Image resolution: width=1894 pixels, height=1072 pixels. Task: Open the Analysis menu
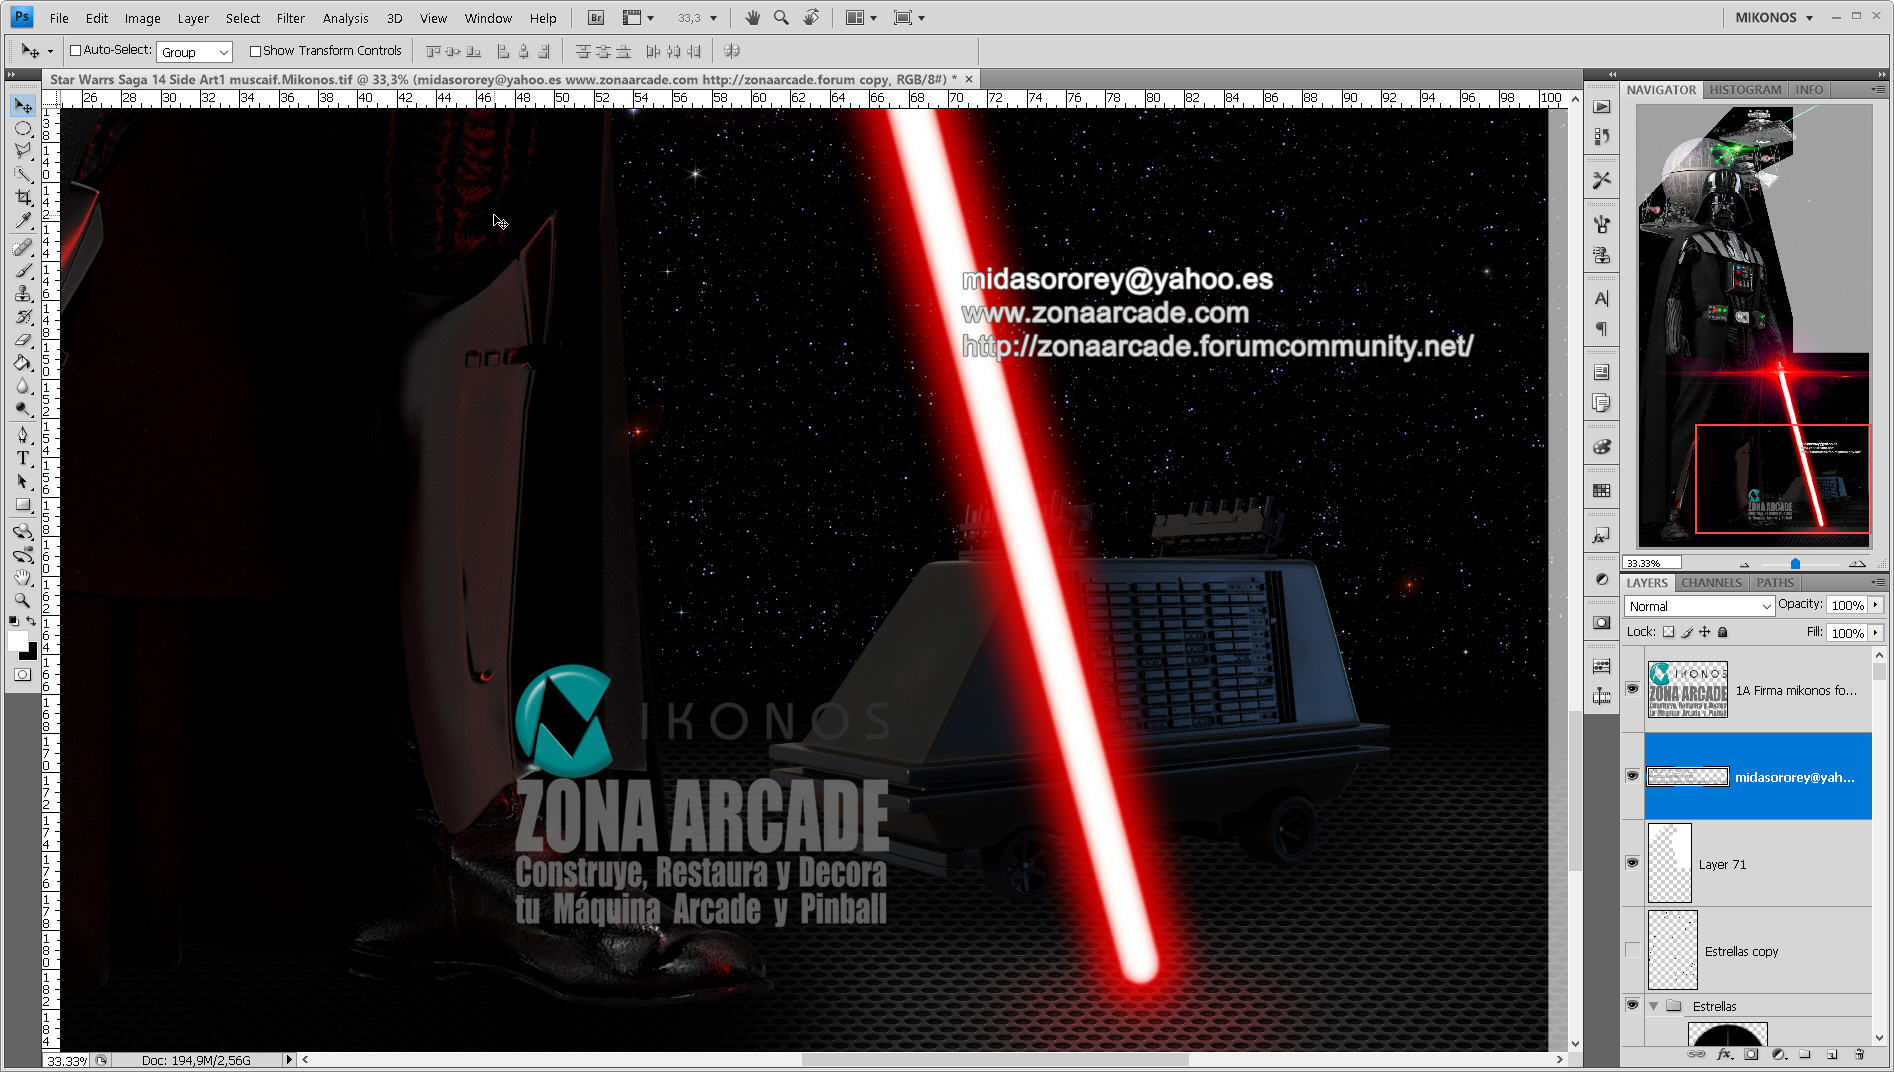[x=345, y=18]
